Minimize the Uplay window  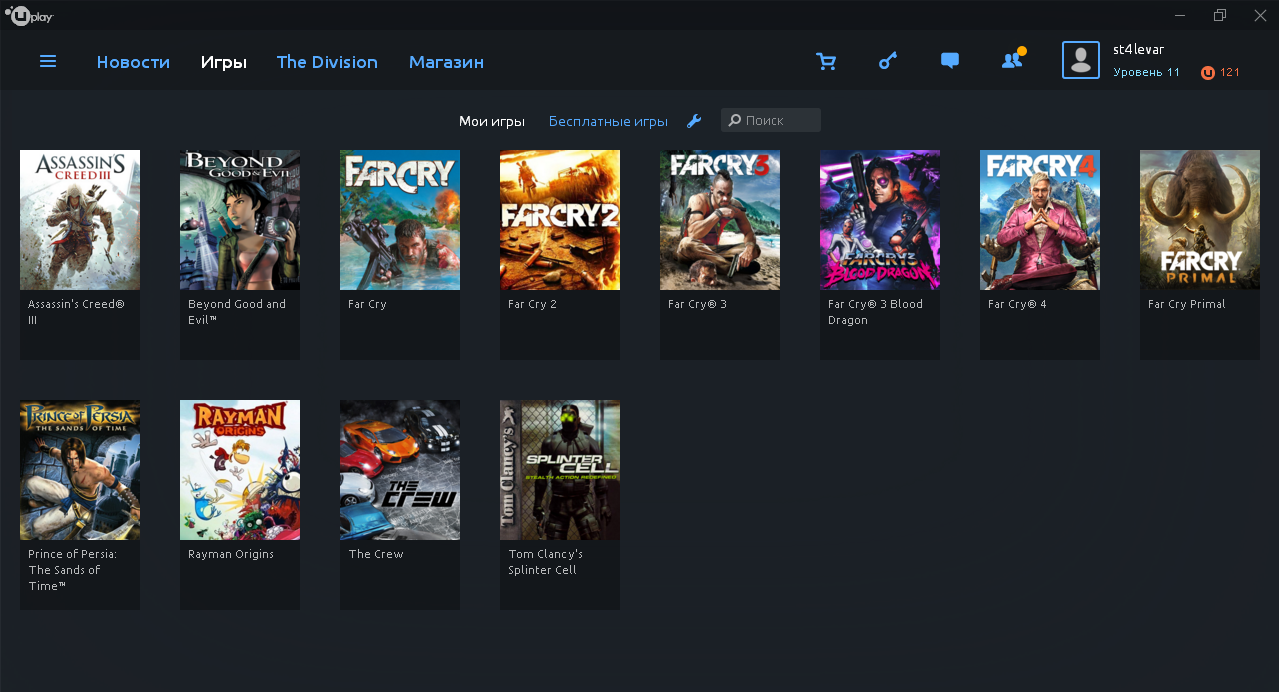coord(1179,15)
